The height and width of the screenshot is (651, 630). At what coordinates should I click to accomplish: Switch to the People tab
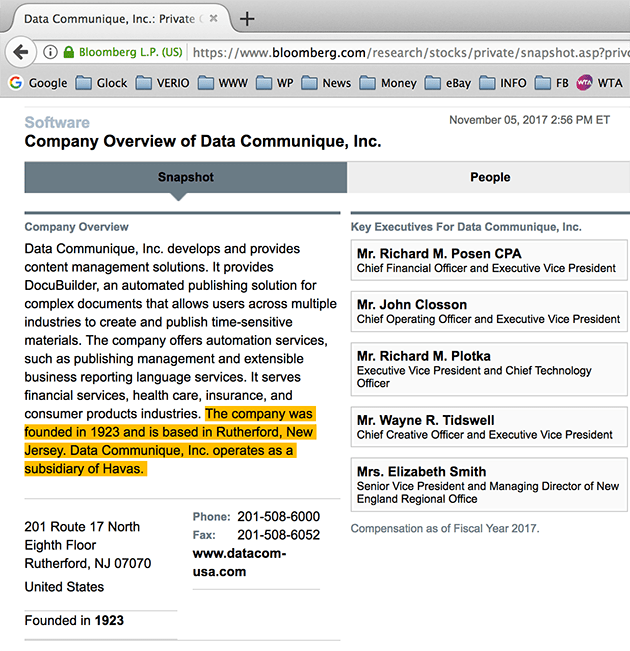489,177
